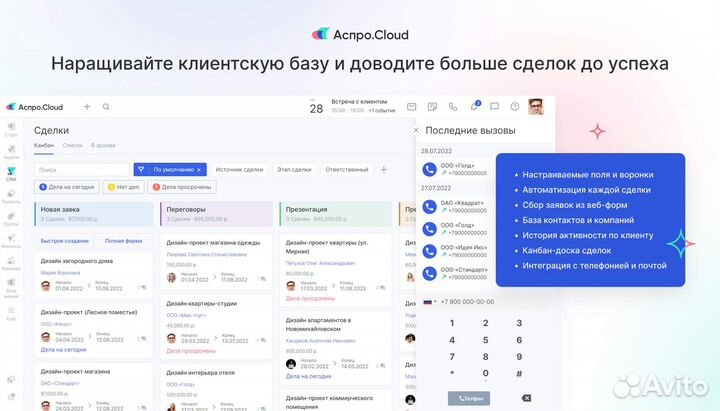Open the chat bubble icon
The width and height of the screenshot is (720, 411).
(x=494, y=107)
